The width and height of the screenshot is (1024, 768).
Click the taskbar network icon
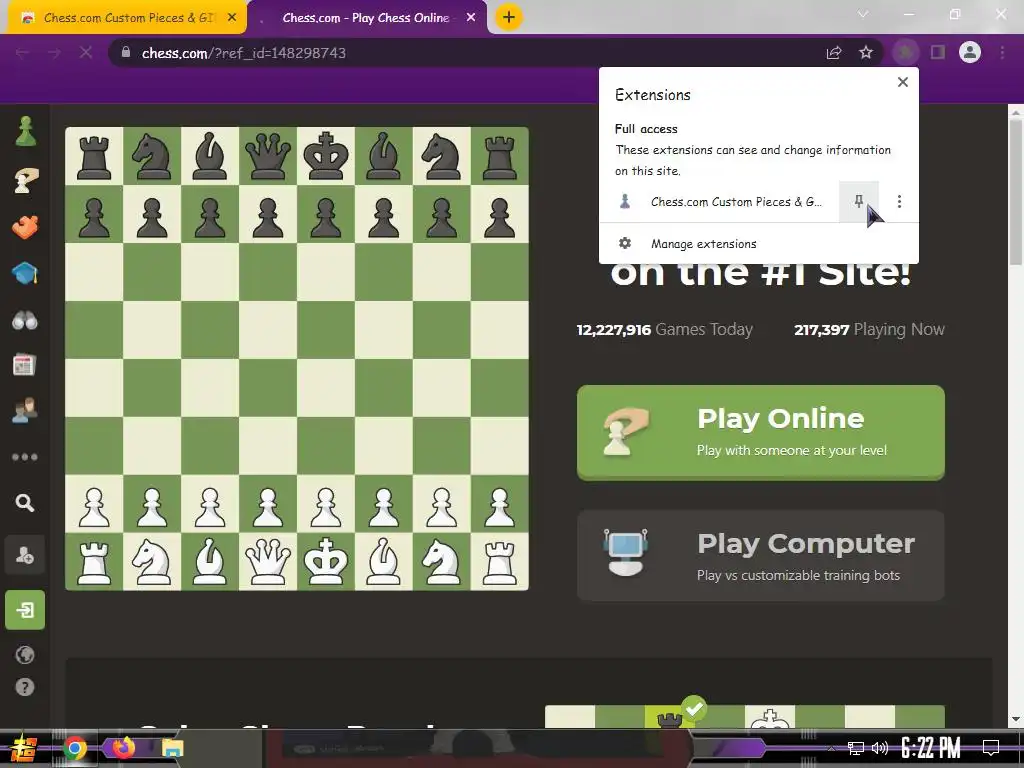(856, 748)
